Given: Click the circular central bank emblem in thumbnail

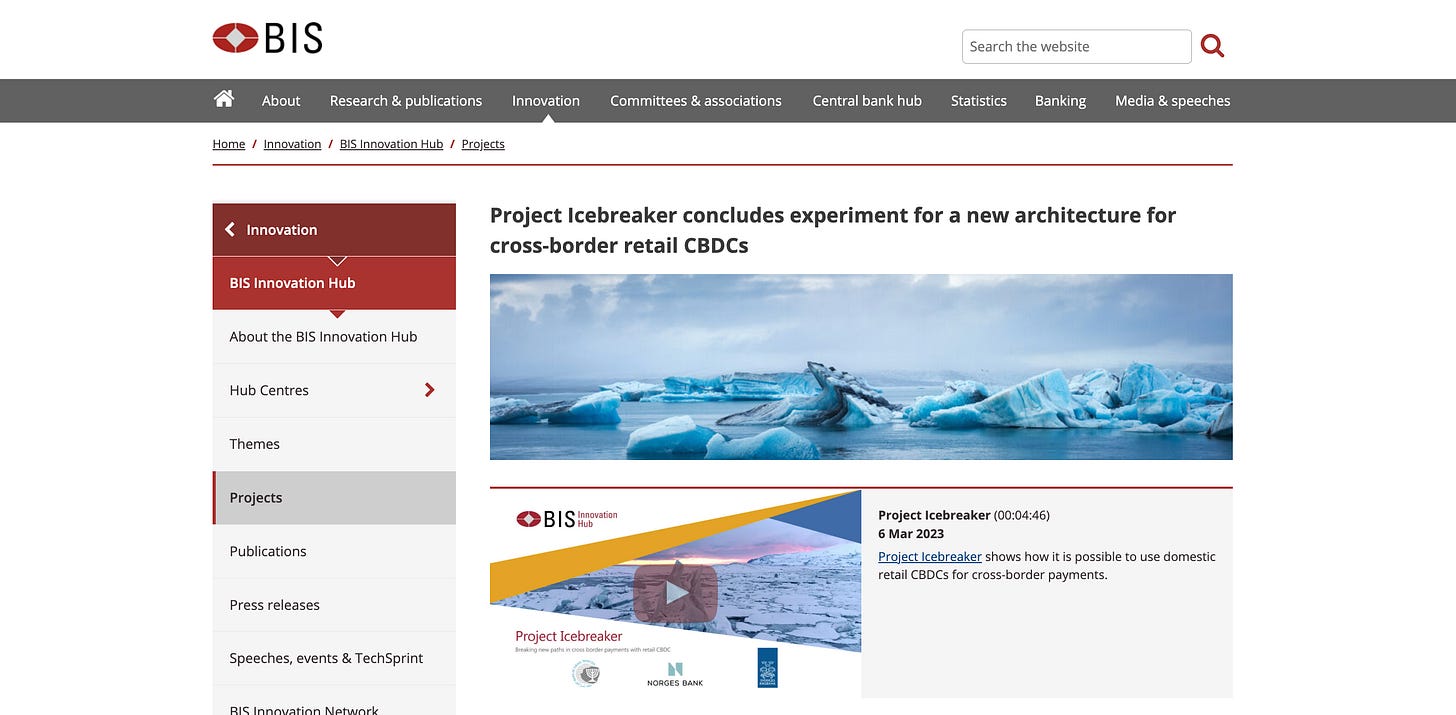Looking at the screenshot, I should pos(585,674).
